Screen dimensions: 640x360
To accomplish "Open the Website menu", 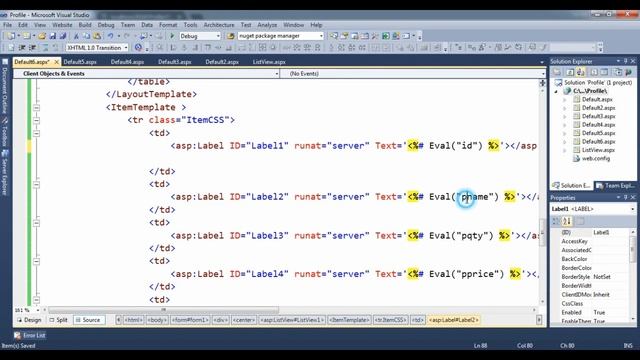I will pyautogui.click(x=62, y=25).
